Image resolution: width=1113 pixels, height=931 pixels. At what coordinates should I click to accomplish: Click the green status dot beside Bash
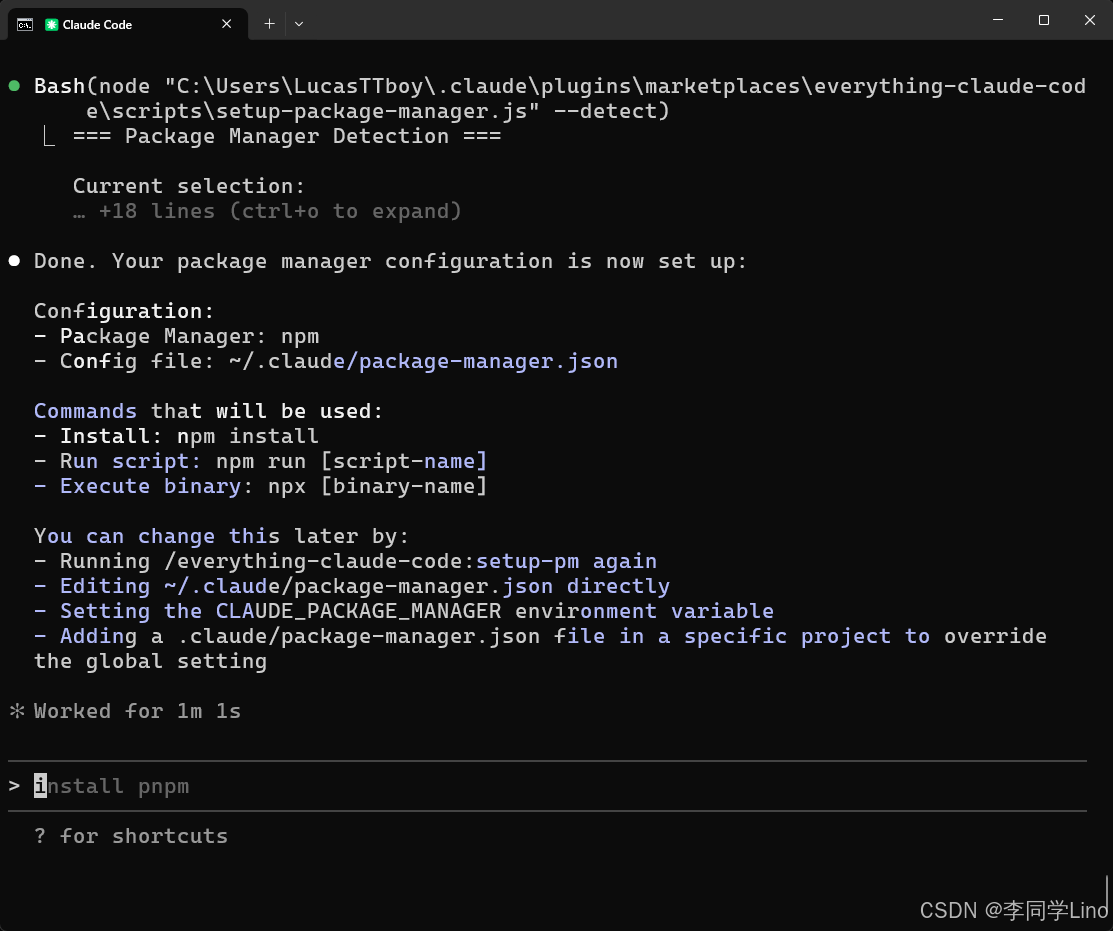(x=15, y=86)
